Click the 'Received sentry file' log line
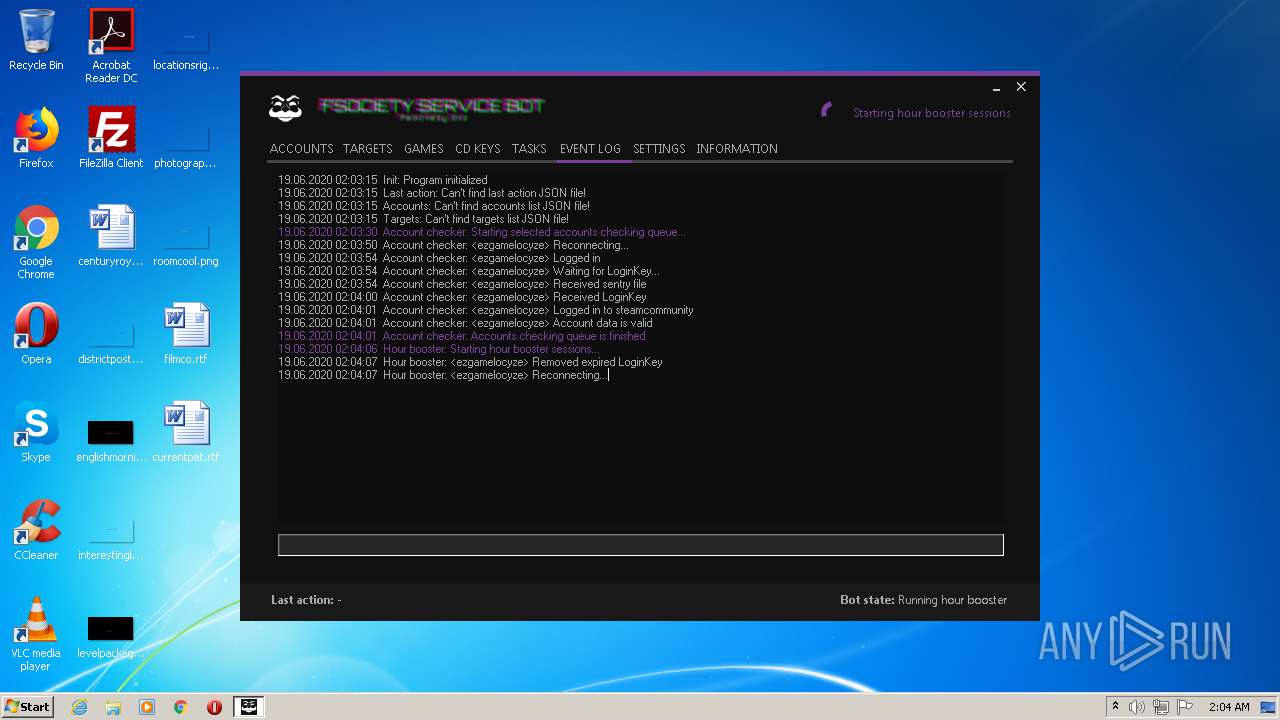 462,284
